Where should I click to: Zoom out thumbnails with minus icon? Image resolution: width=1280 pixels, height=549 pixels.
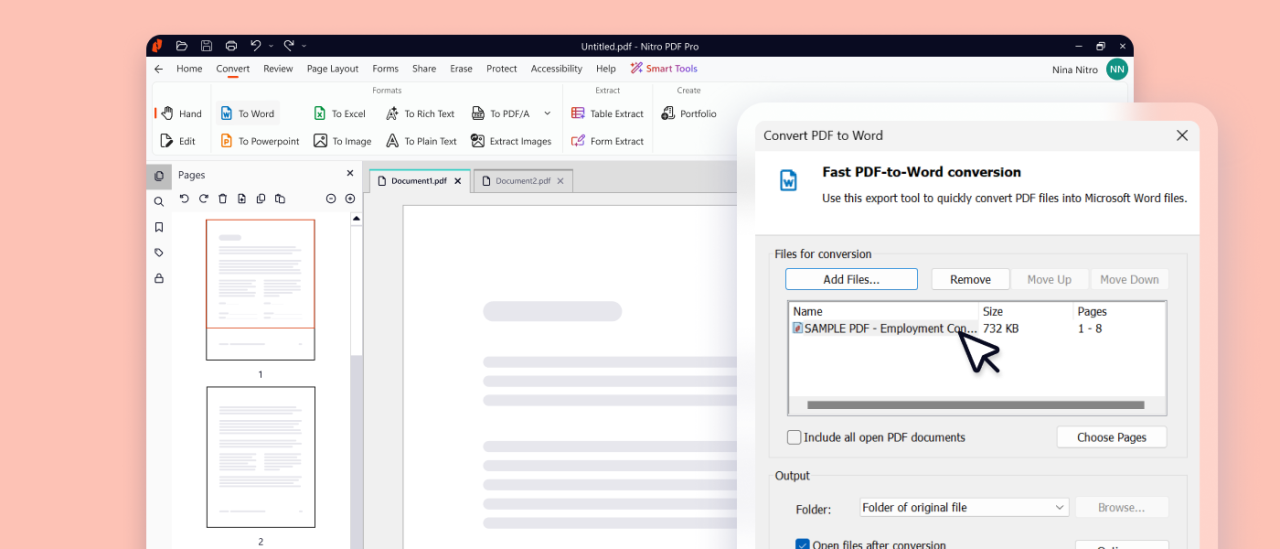pos(331,199)
